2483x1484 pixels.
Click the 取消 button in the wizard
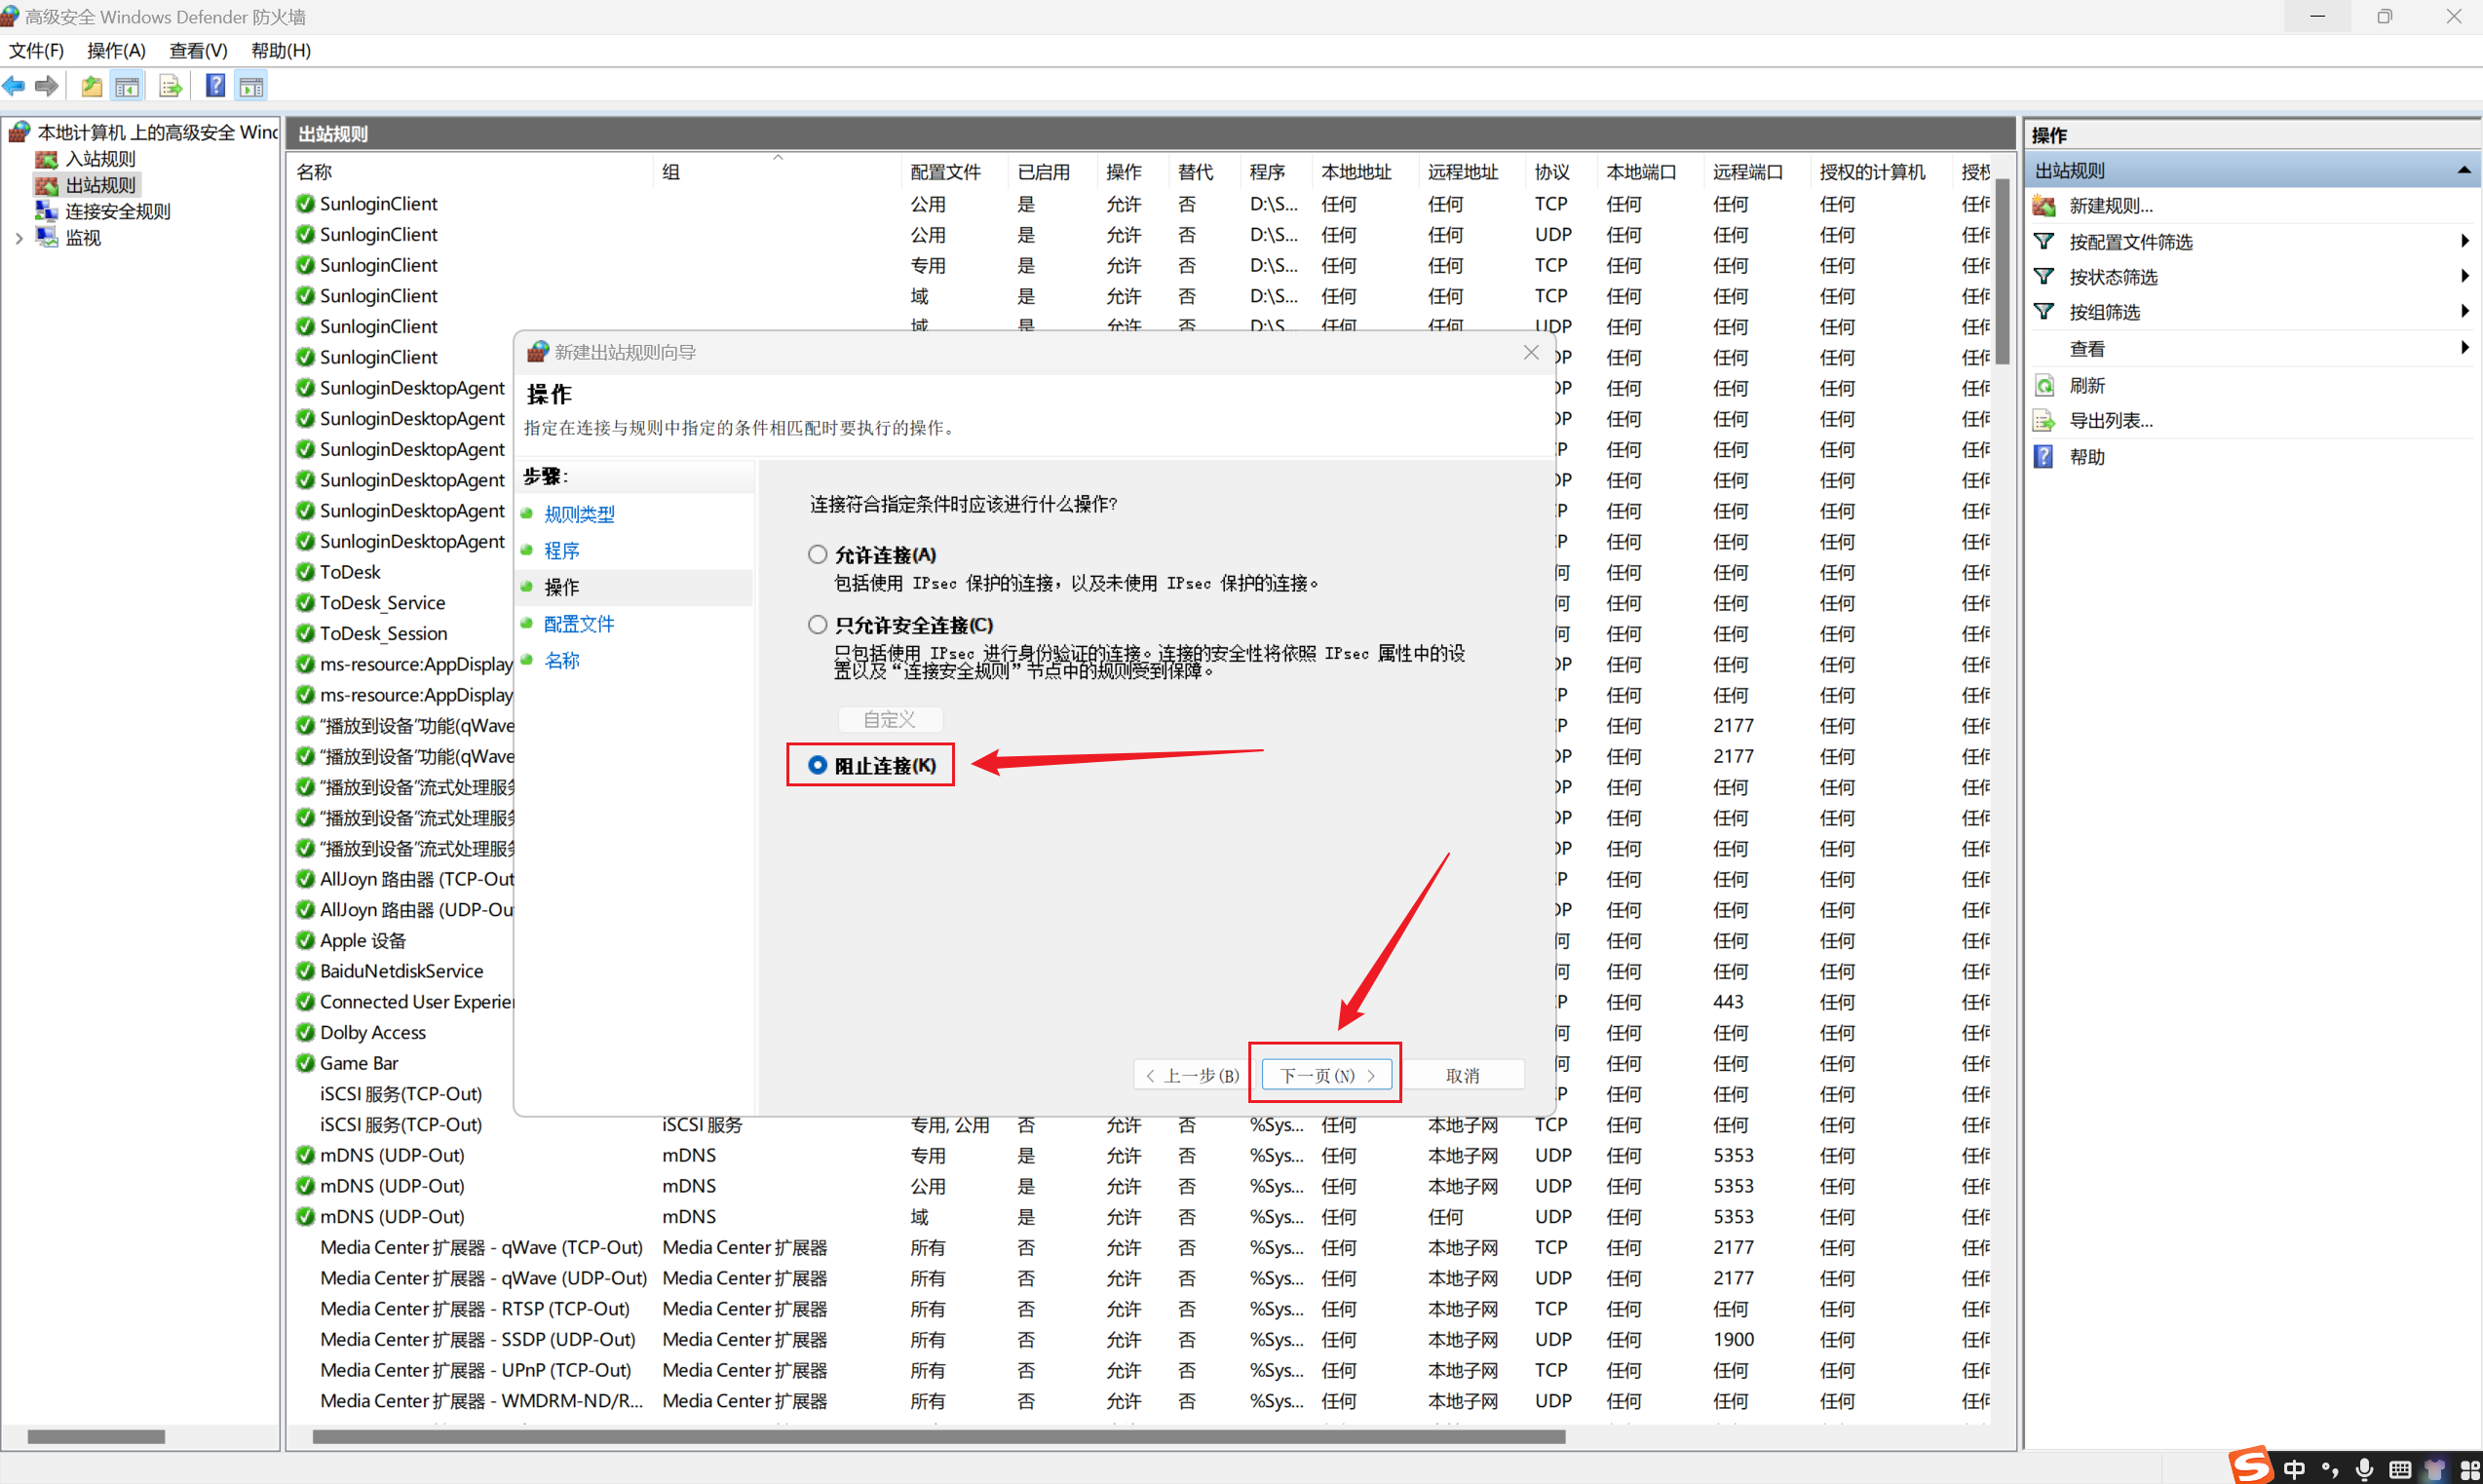click(1461, 1075)
